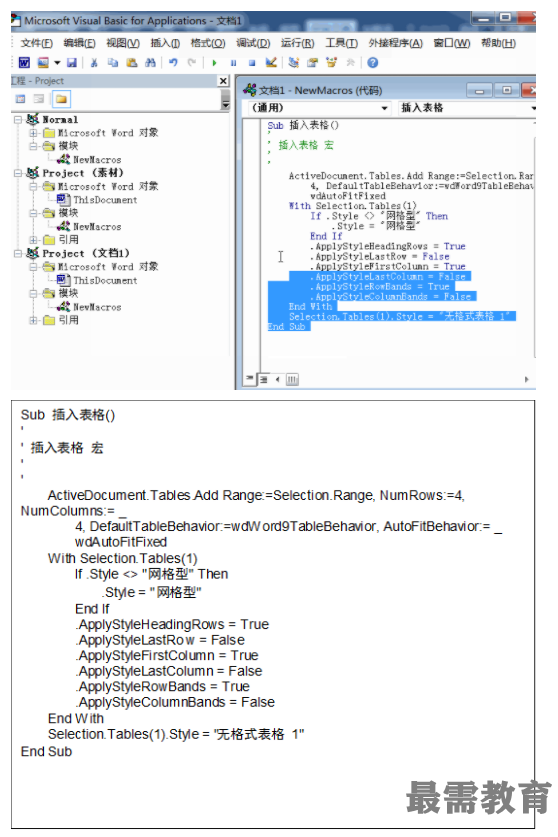The height and width of the screenshot is (837, 558).
Task: Close the 工程 - Project panel
Action: [x=223, y=81]
